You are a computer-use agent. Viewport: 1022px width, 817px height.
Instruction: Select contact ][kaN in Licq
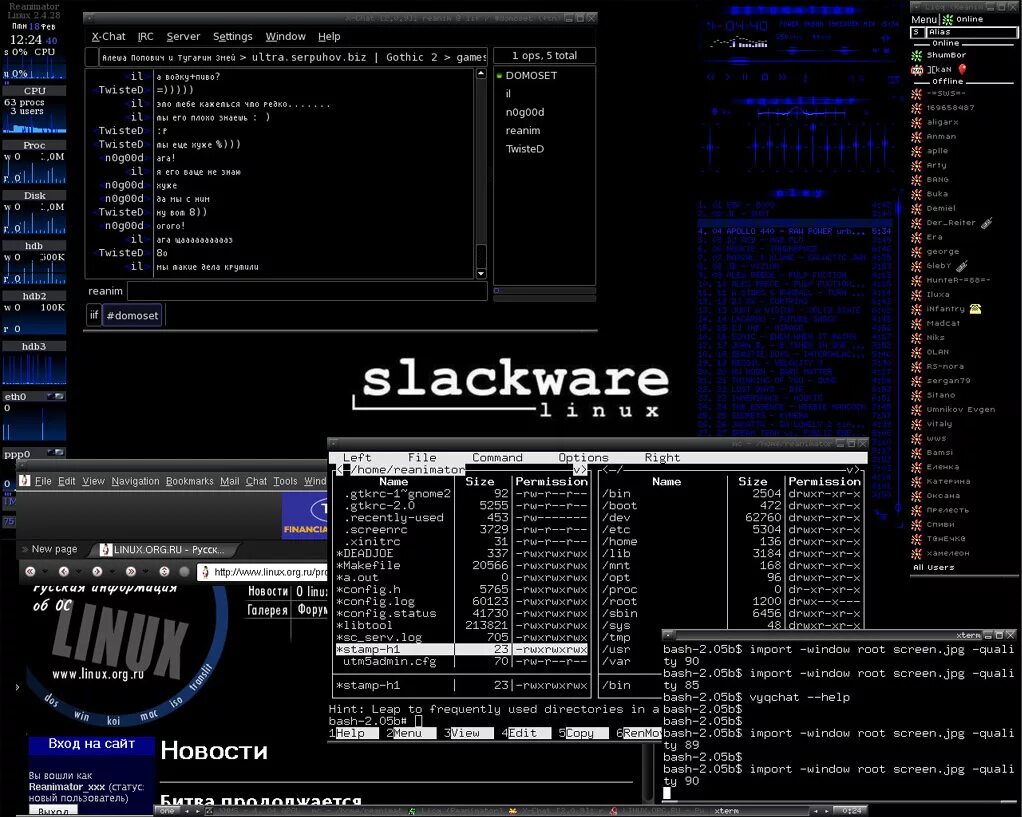[x=939, y=70]
